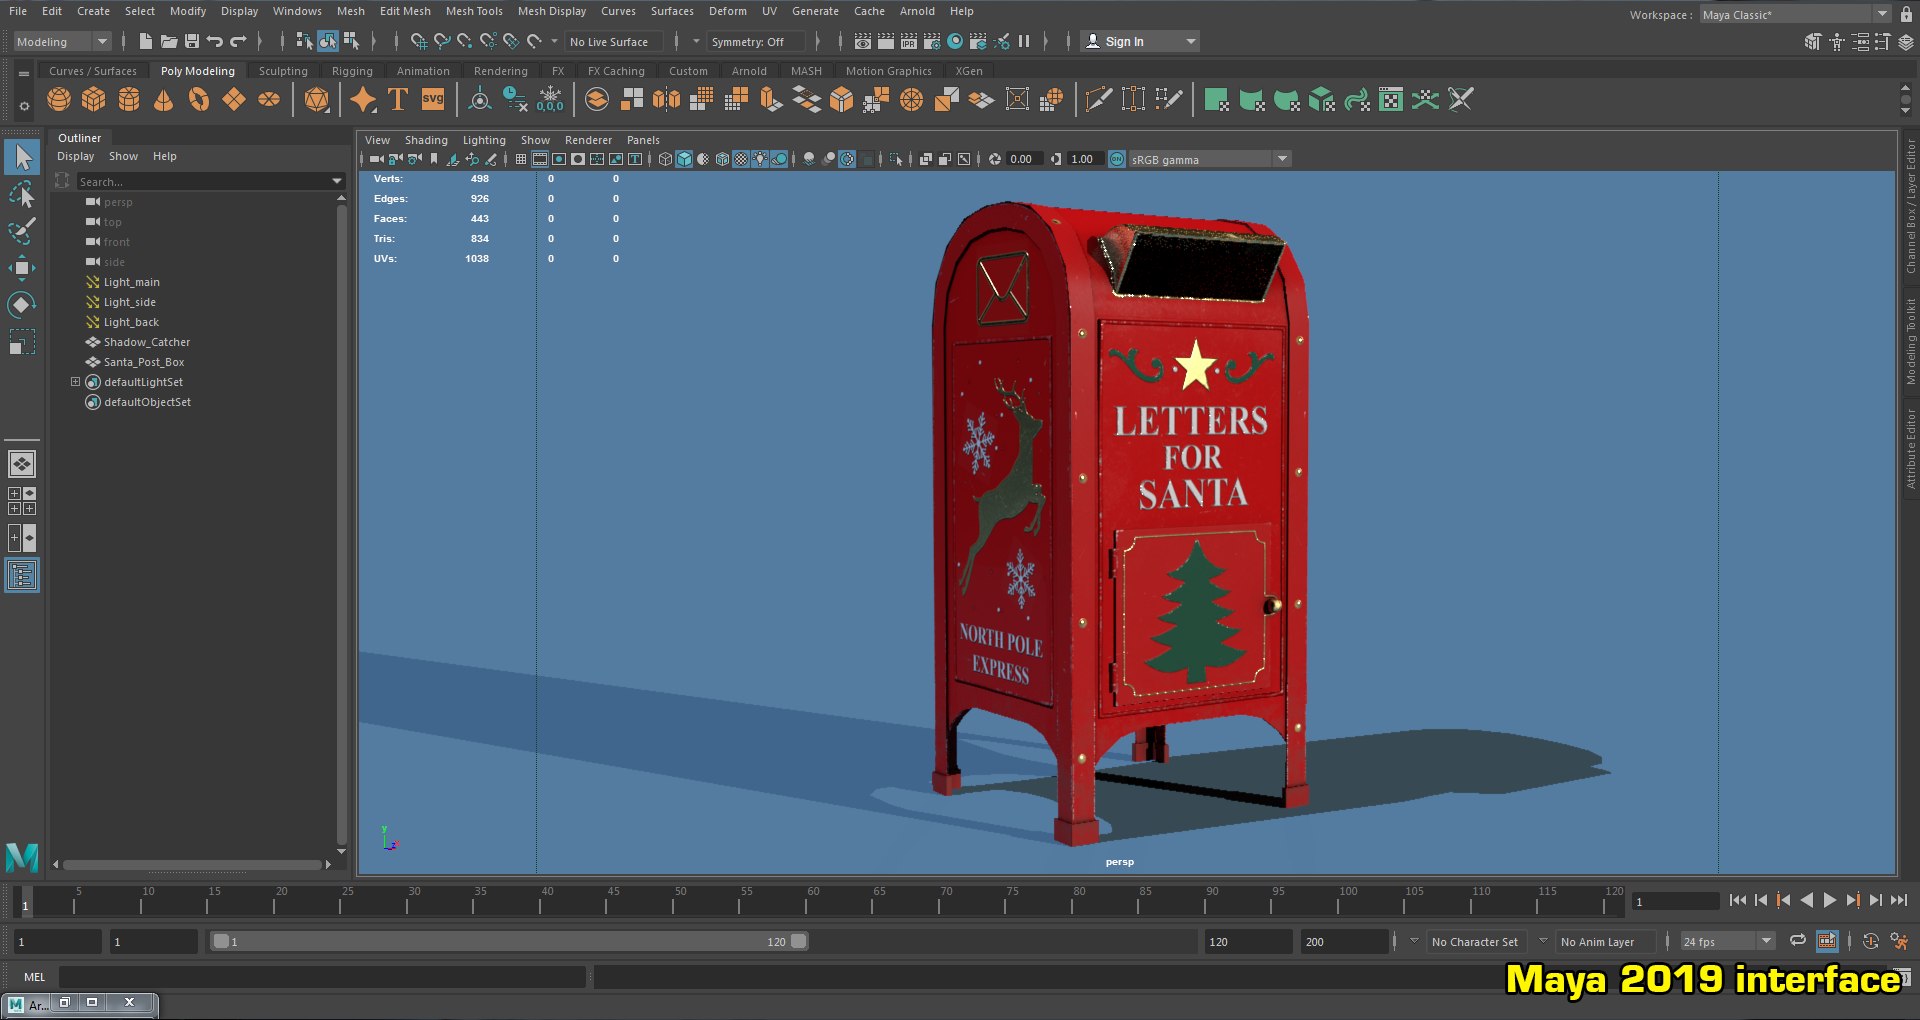Create a polygon cone from the shelf
Screen dimensions: 1920x1020
click(x=164, y=99)
